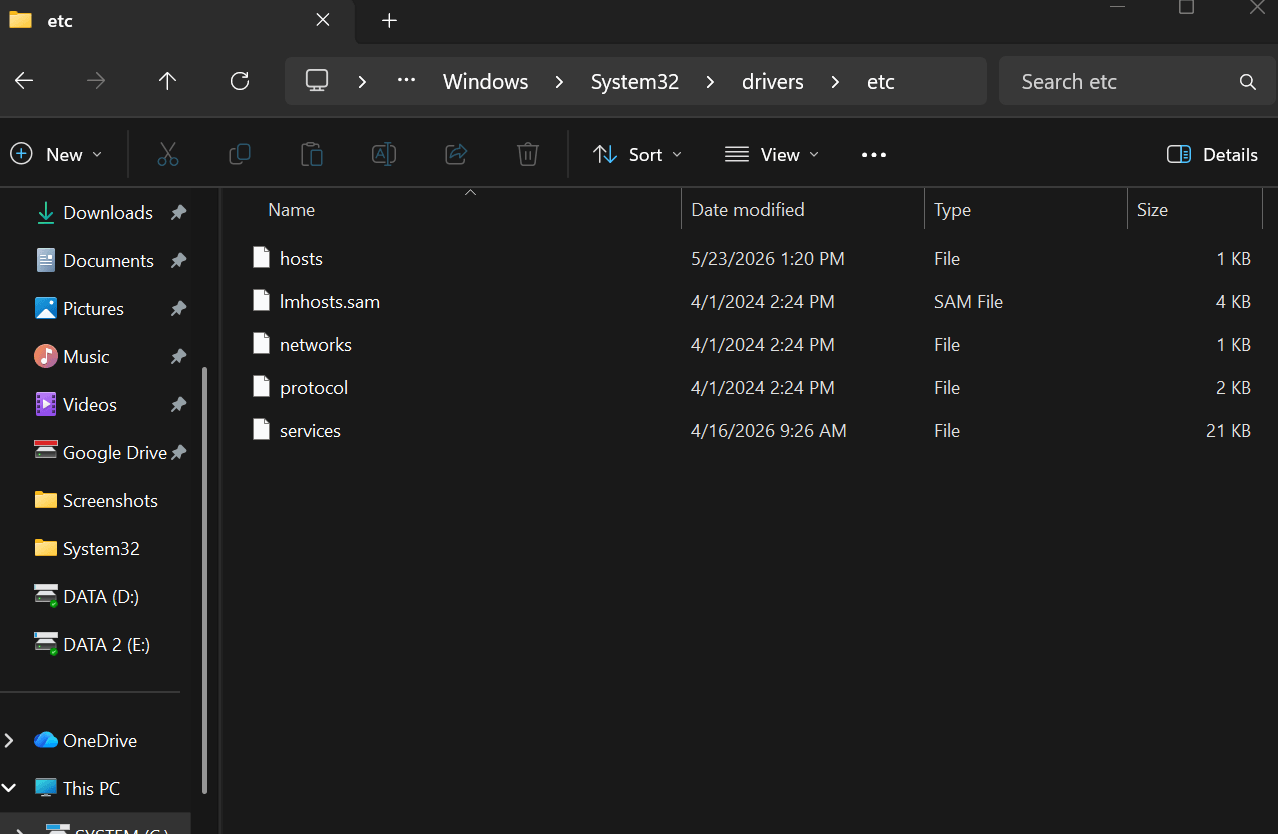Refresh the etc folder view
1278x834 pixels.
(x=240, y=81)
